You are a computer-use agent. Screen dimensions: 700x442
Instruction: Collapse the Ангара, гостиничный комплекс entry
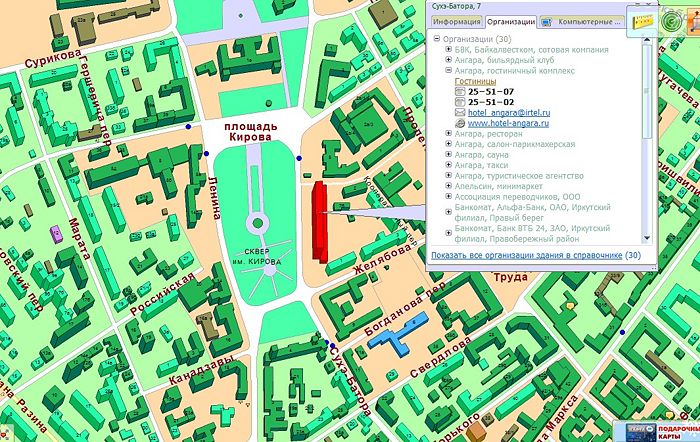point(448,71)
